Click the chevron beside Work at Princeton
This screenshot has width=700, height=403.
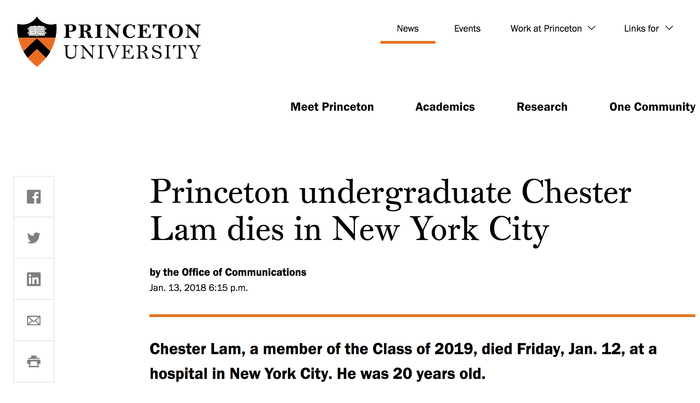point(591,29)
